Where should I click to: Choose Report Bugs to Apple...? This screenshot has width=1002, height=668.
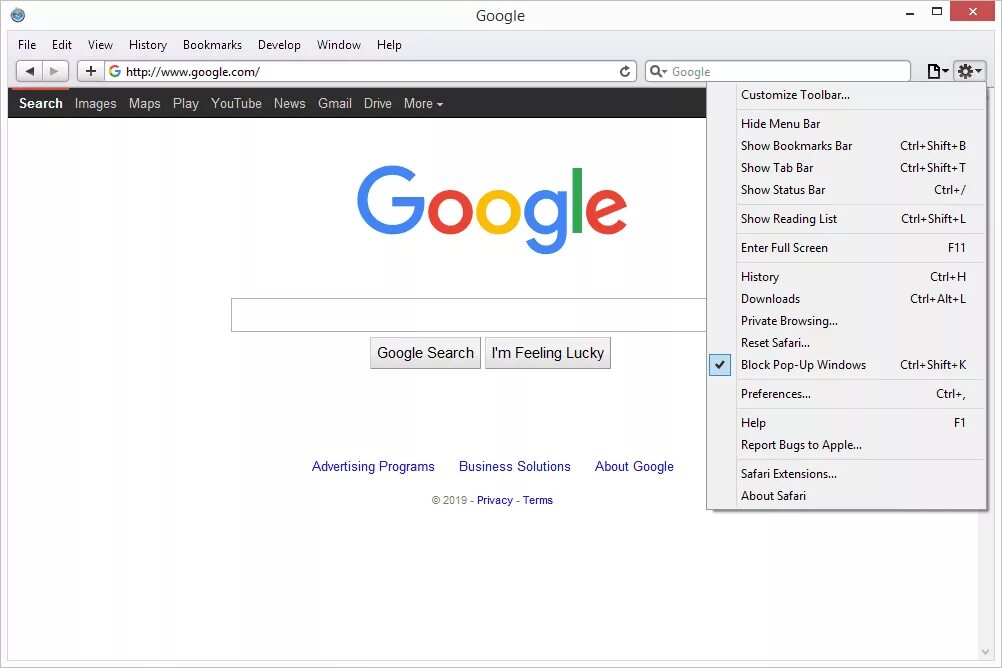tap(847, 445)
